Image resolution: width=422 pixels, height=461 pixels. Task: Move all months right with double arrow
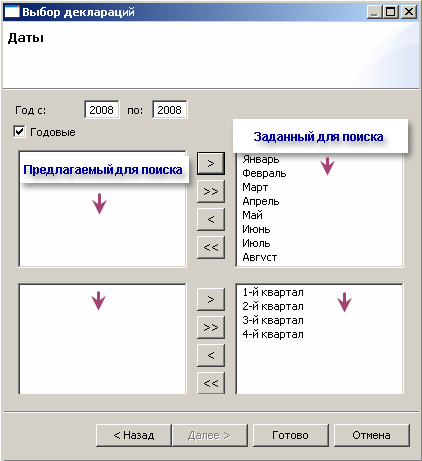[211, 191]
